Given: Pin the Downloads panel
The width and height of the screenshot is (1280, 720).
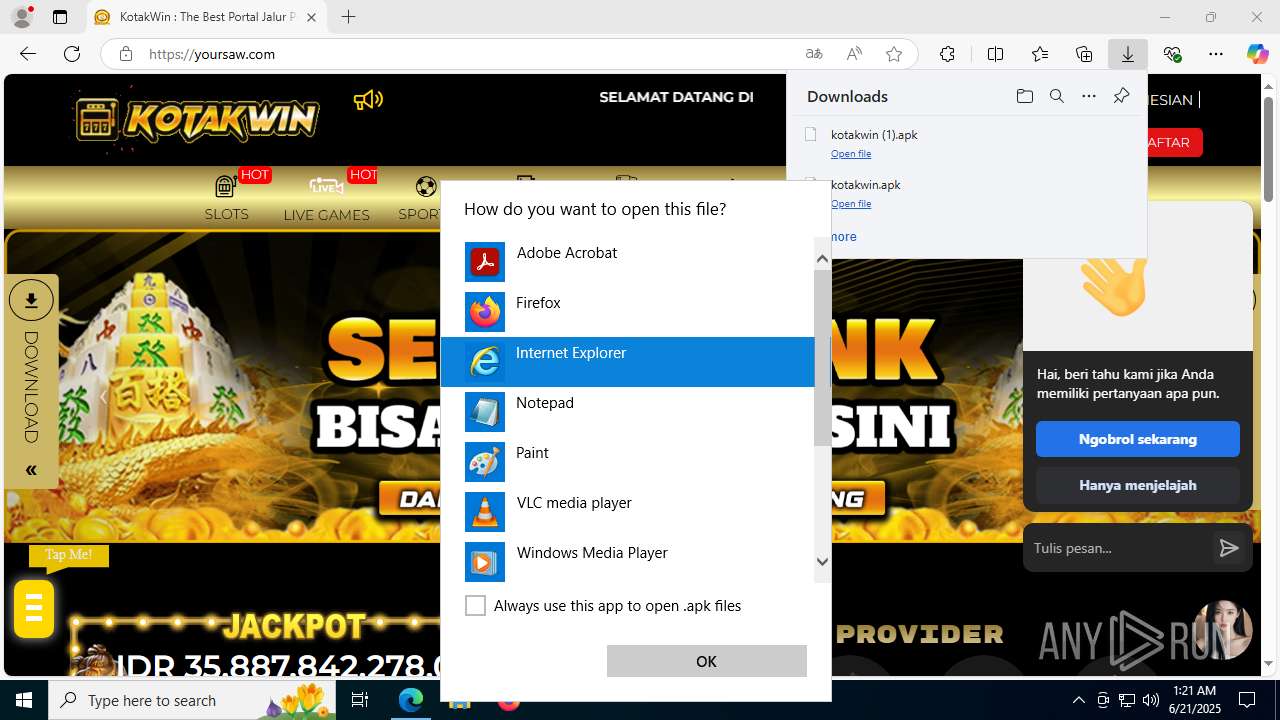Looking at the screenshot, I should (x=1121, y=96).
